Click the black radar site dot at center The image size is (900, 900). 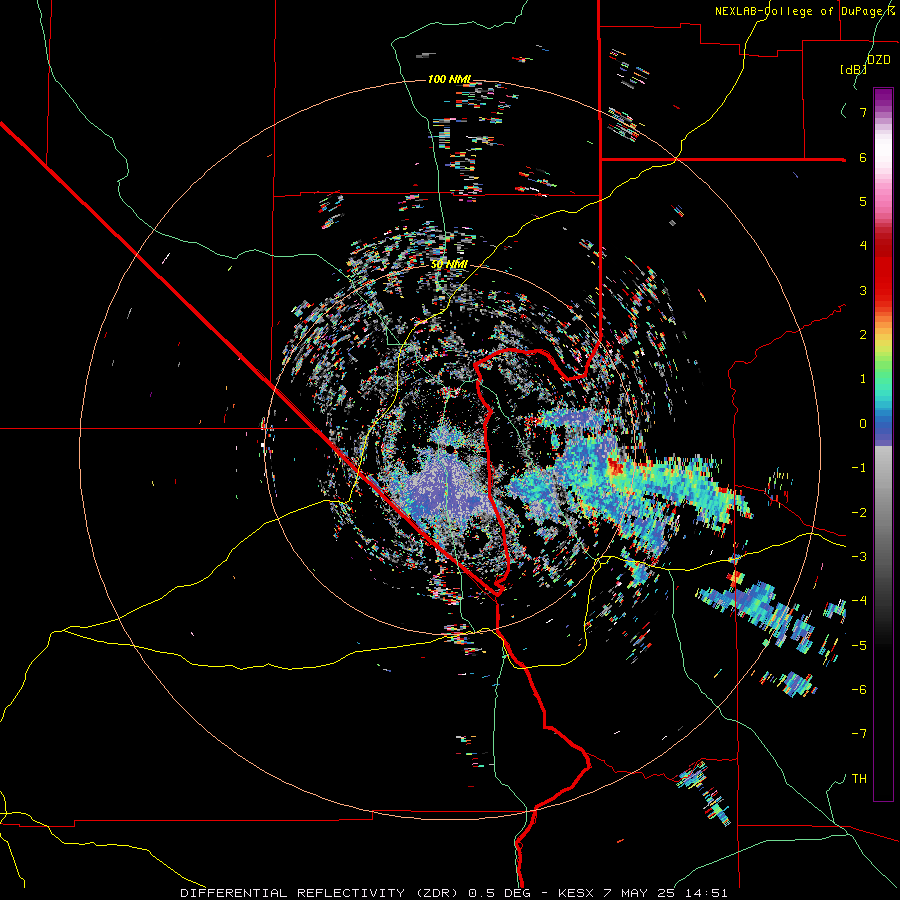(x=451, y=448)
